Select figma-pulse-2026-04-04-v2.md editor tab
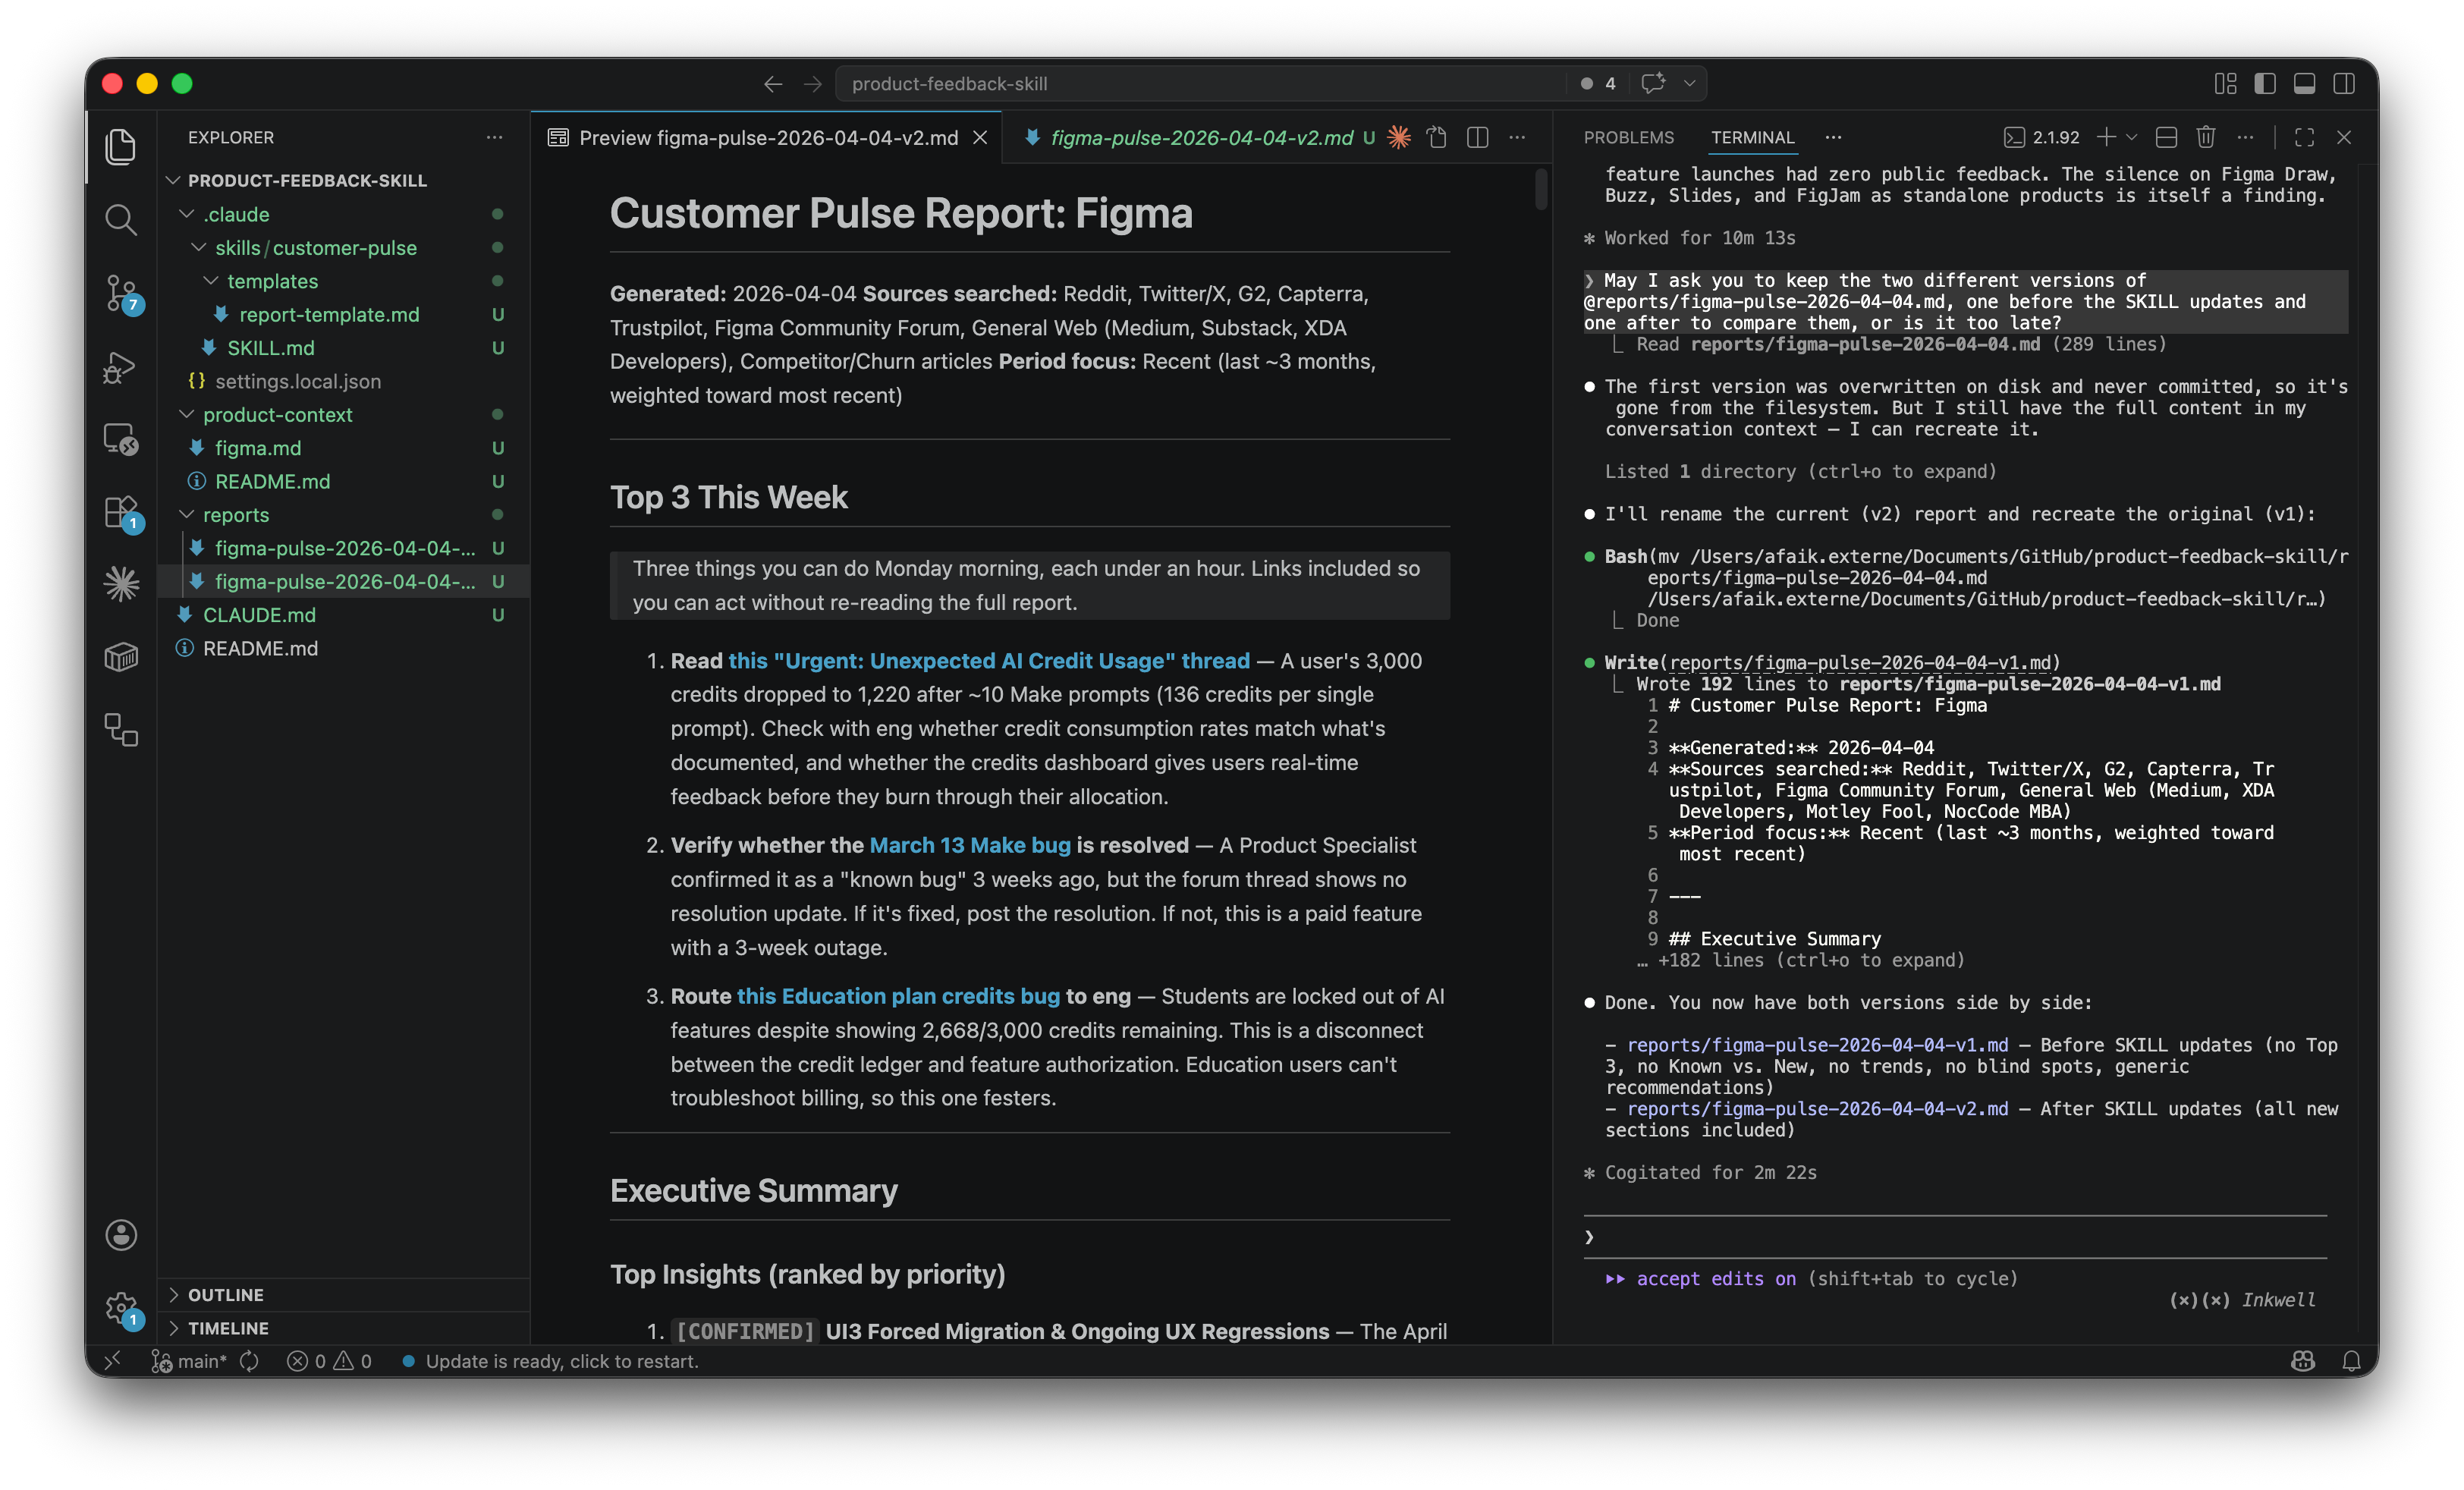Image resolution: width=2464 pixels, height=1490 pixels. point(1200,138)
